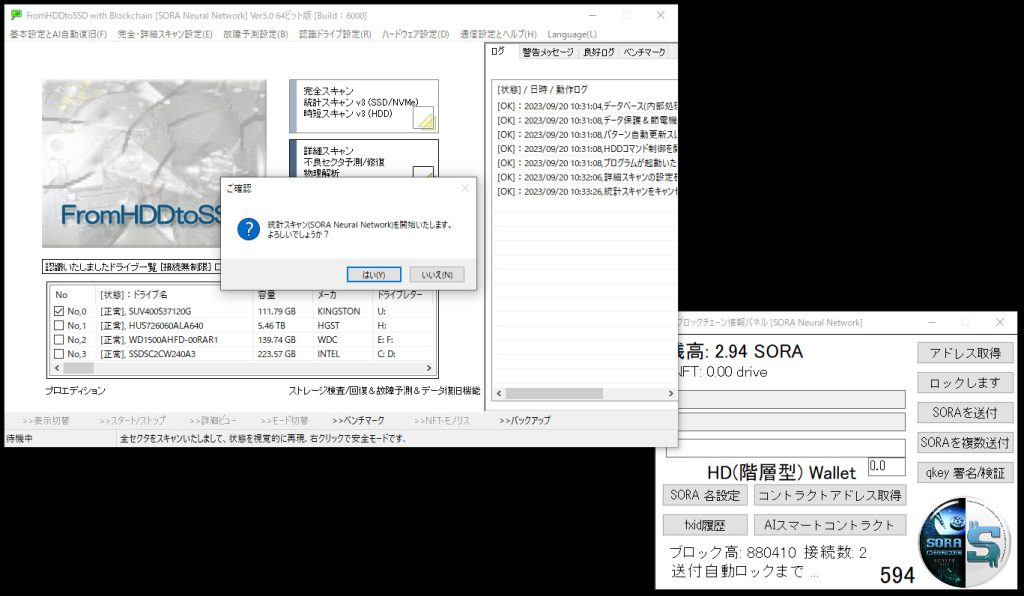Screen dimensions: 1024x596
Task: Click the blue question mark icon in the dialog
Action: tap(248, 229)
